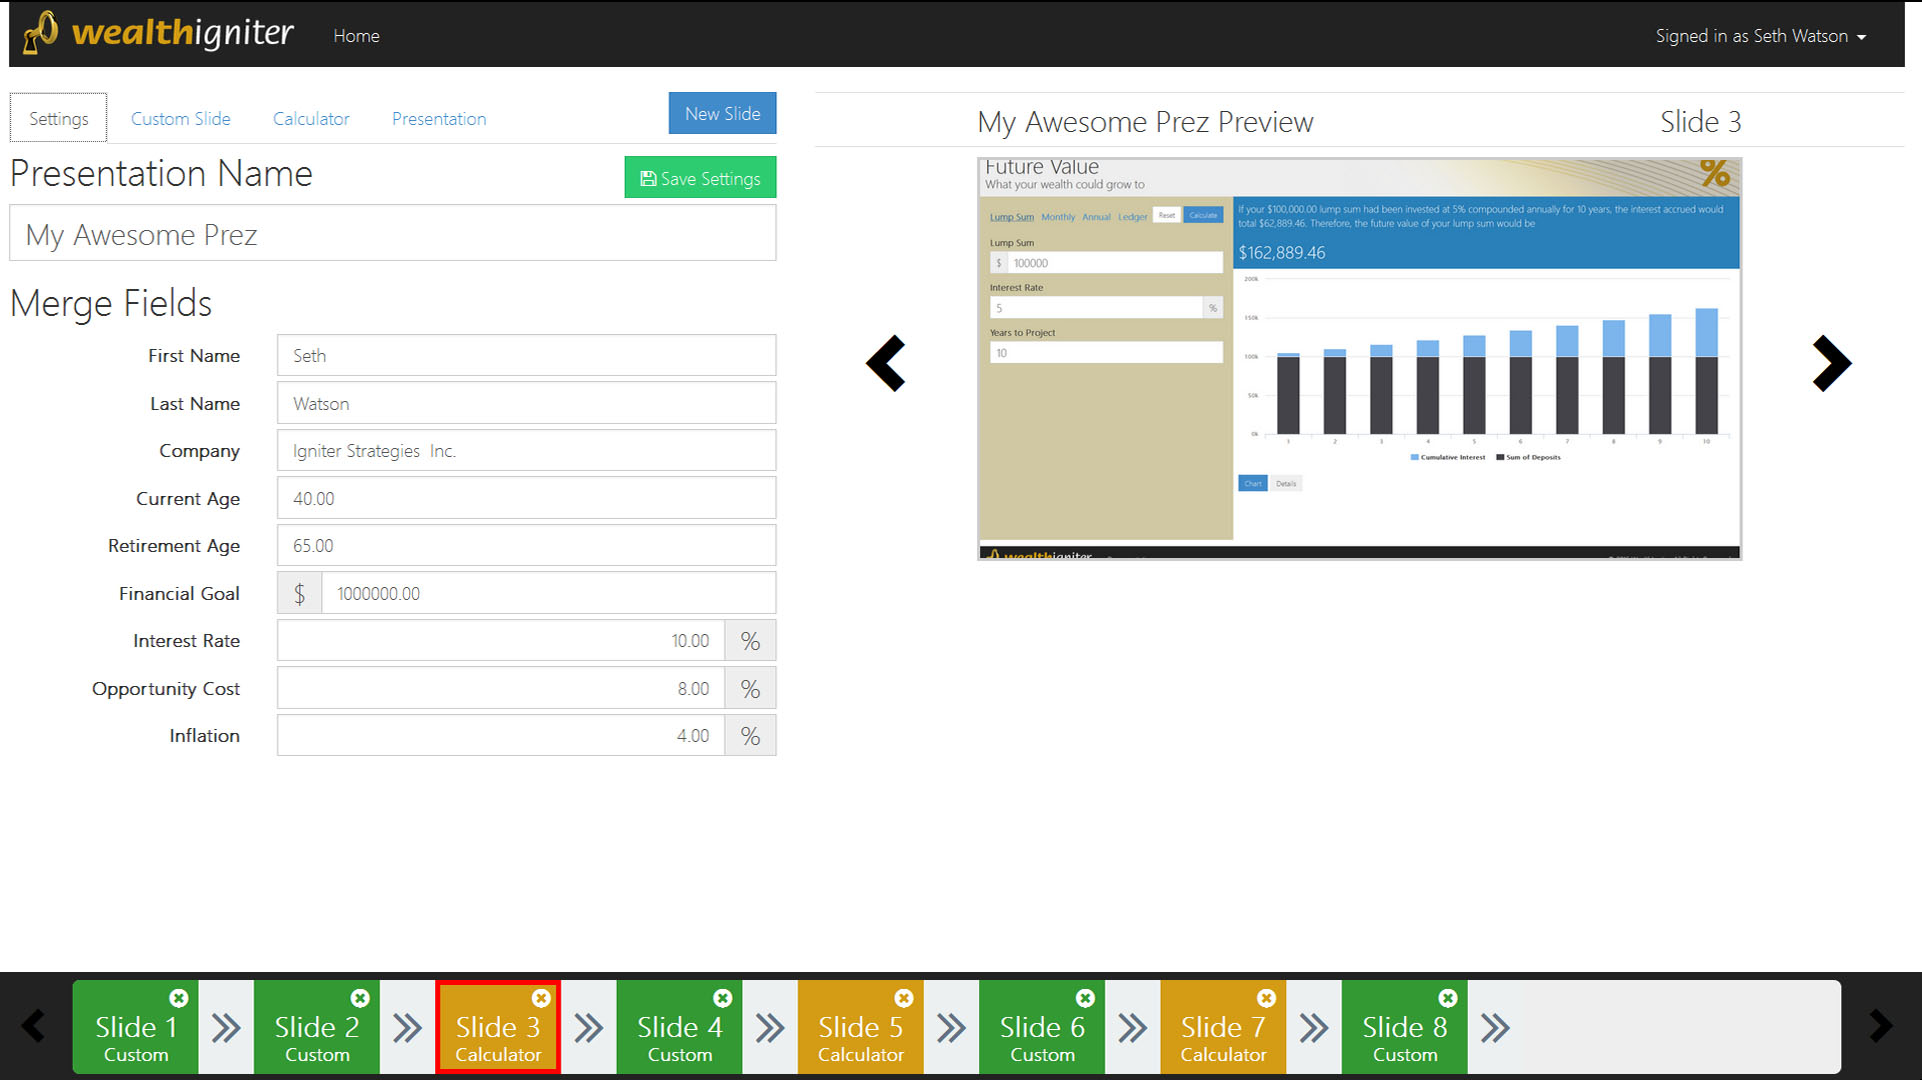
Task: Click the next slide arrow in preview
Action: tap(1831, 363)
